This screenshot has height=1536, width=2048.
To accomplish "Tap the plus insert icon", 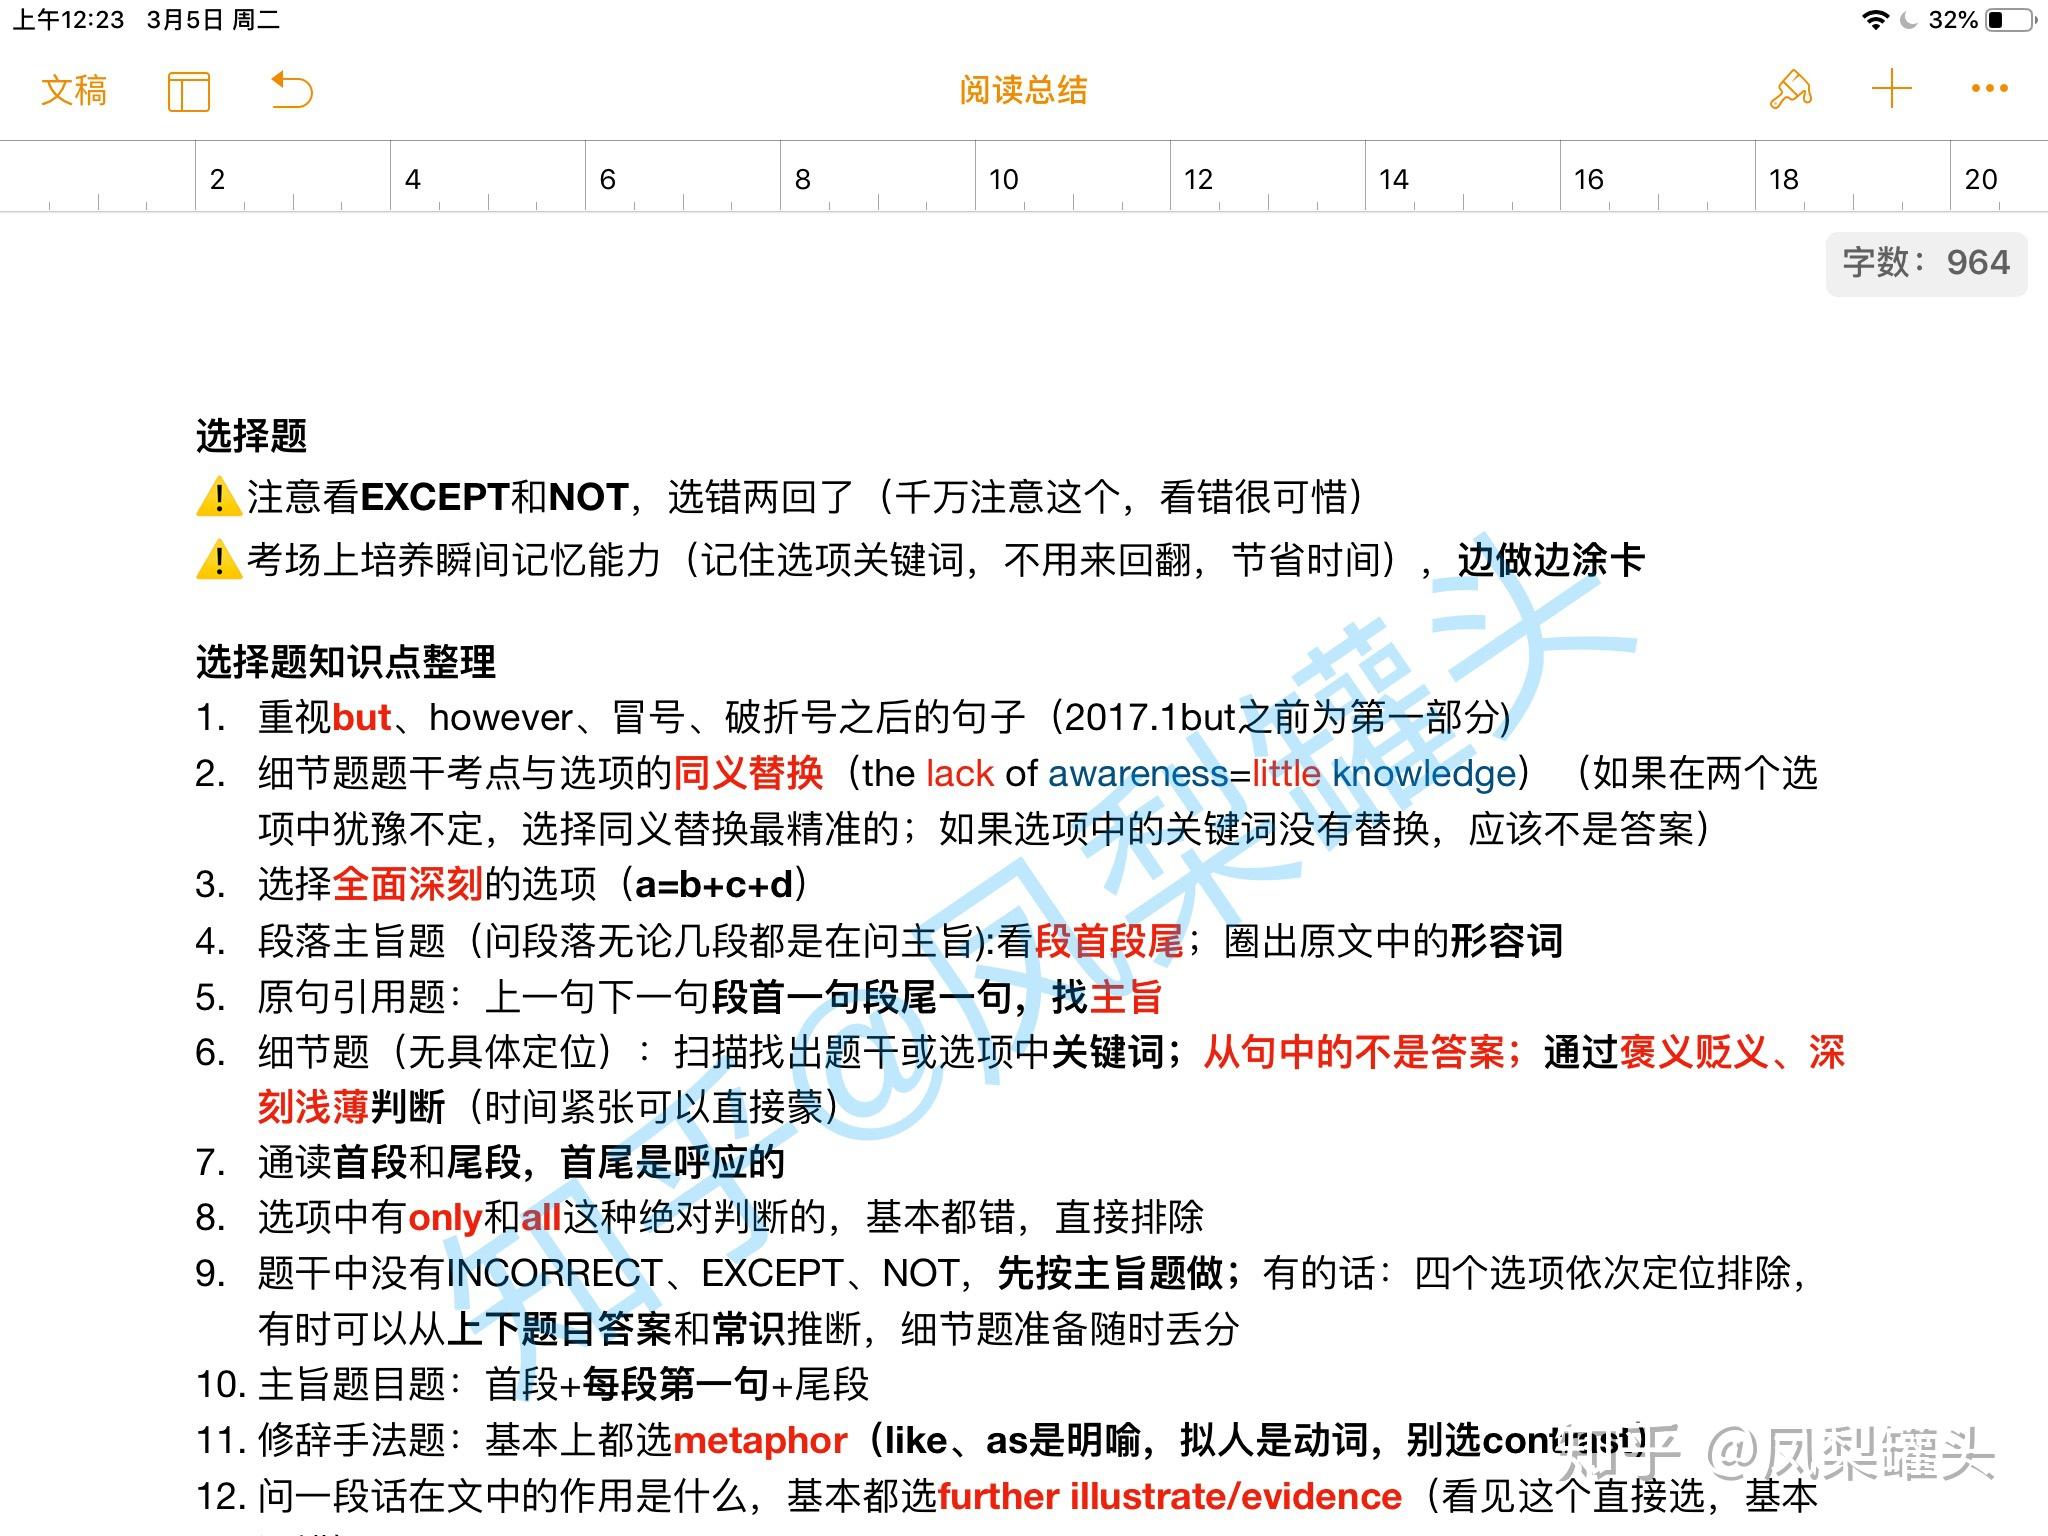I will [1892, 89].
